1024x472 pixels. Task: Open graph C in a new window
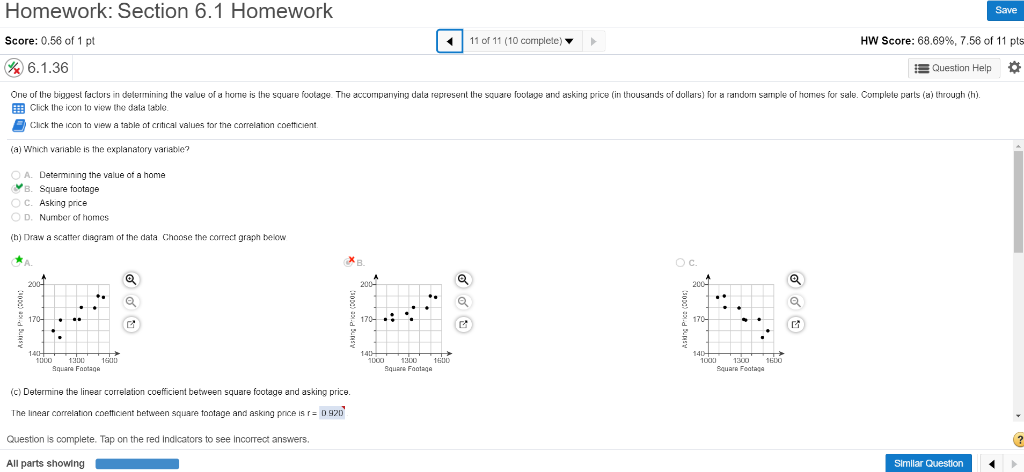click(x=795, y=324)
